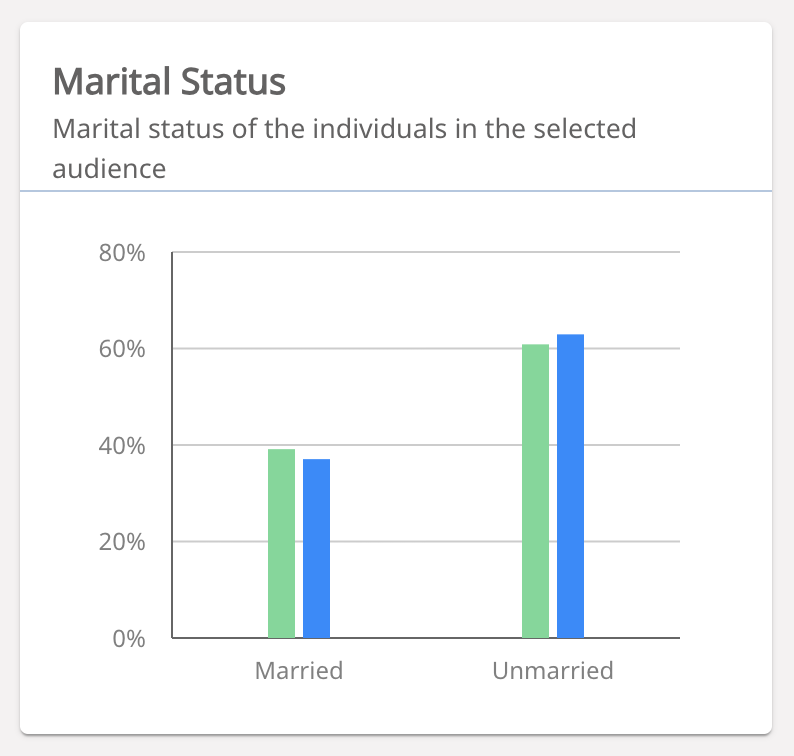Select the green Unmarried bar
This screenshot has width=794, height=756.
[x=535, y=491]
